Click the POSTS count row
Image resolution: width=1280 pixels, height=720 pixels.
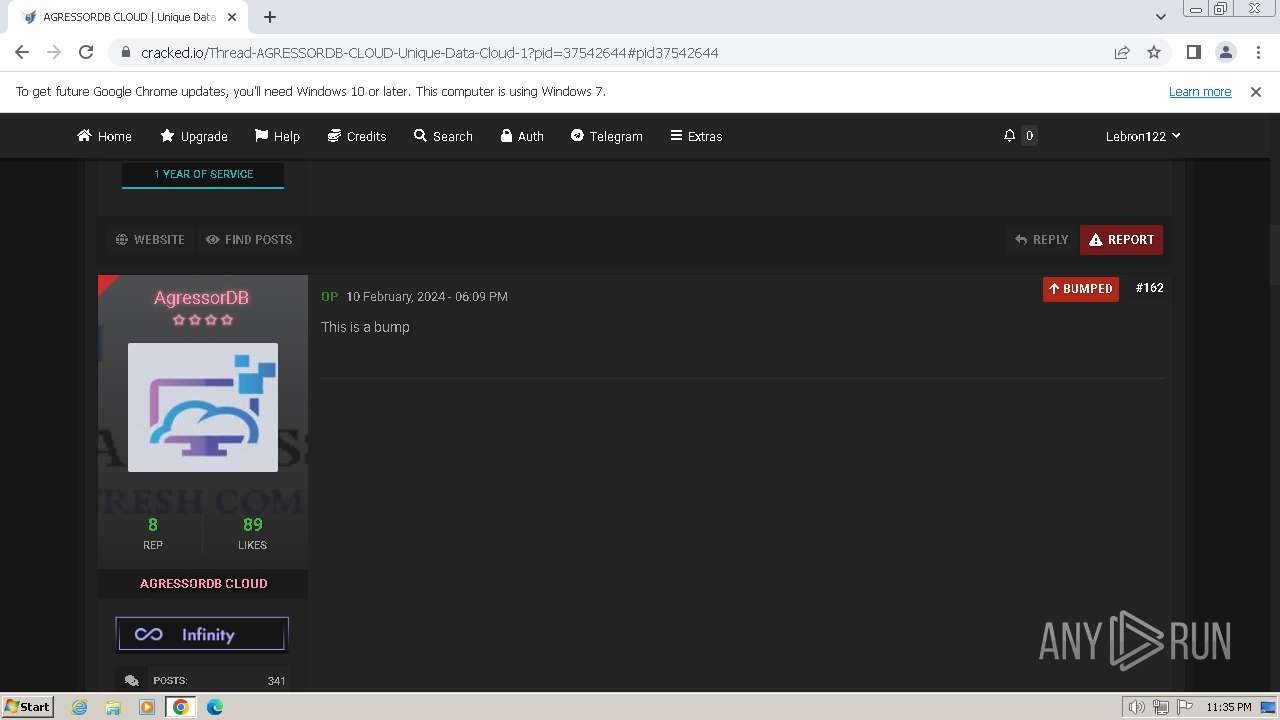click(x=203, y=680)
